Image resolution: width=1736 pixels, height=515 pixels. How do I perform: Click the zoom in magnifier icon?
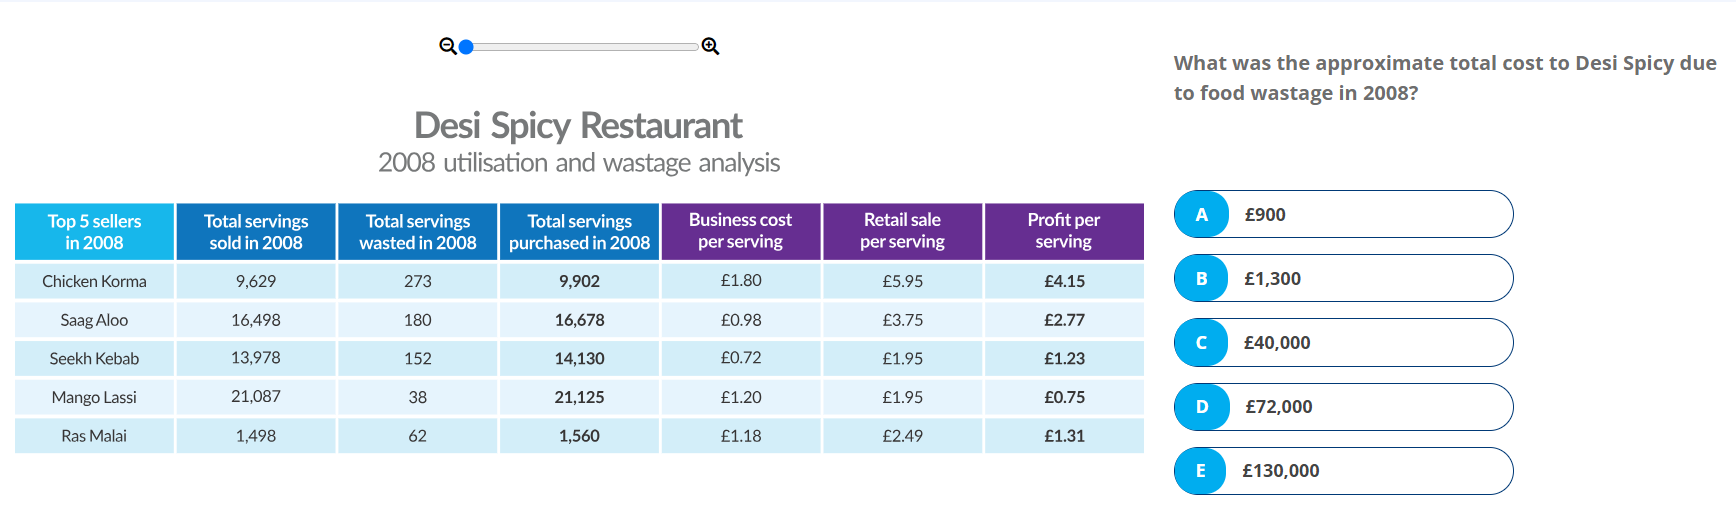[x=710, y=46]
